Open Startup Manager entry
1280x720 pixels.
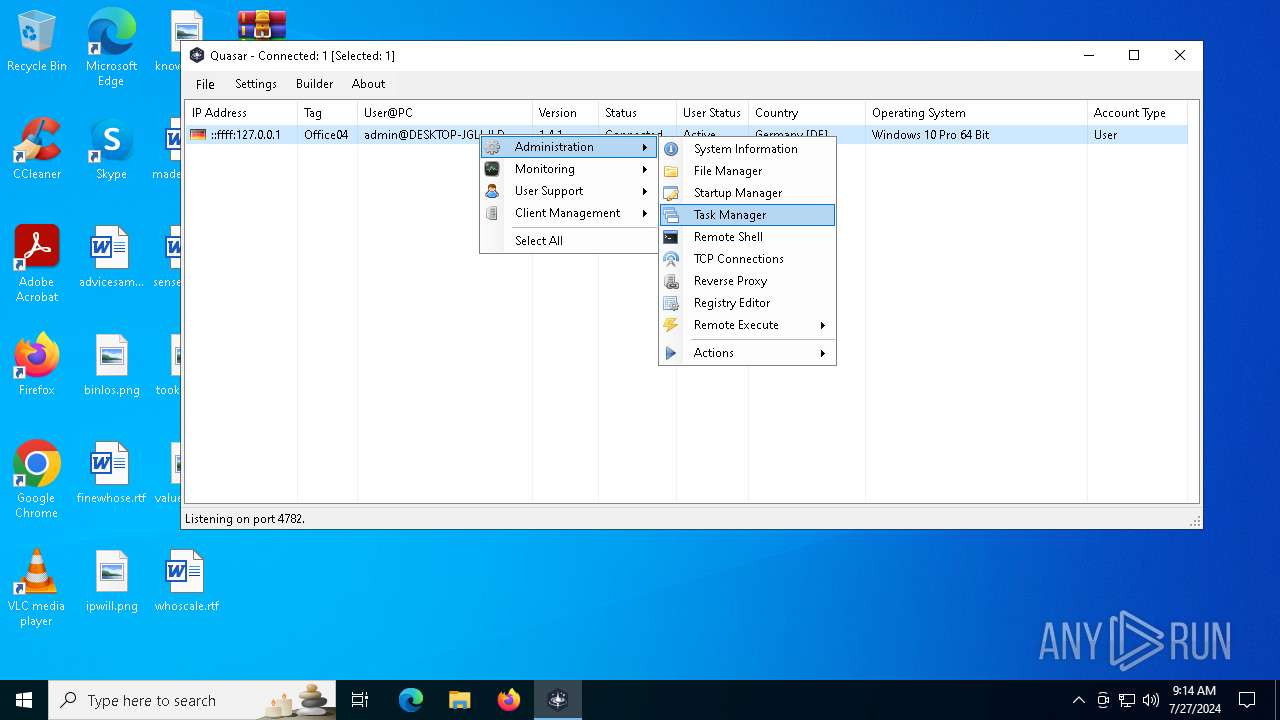pyautogui.click(x=746, y=193)
